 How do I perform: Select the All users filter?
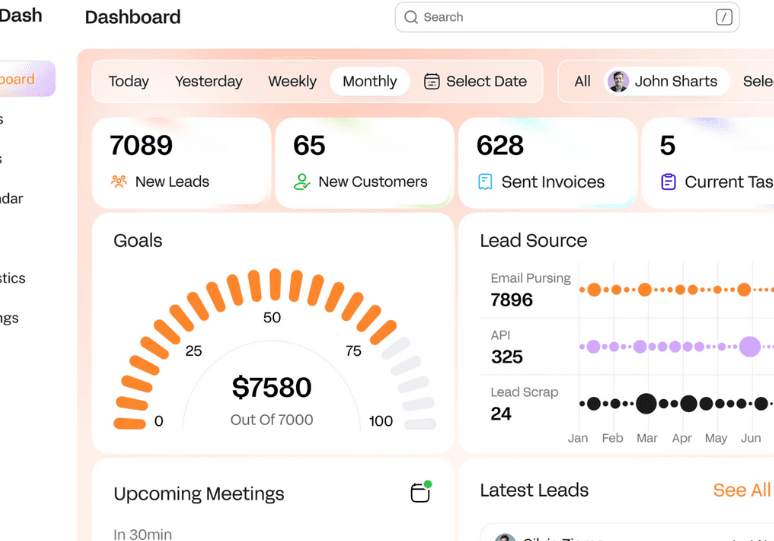pyautogui.click(x=582, y=82)
